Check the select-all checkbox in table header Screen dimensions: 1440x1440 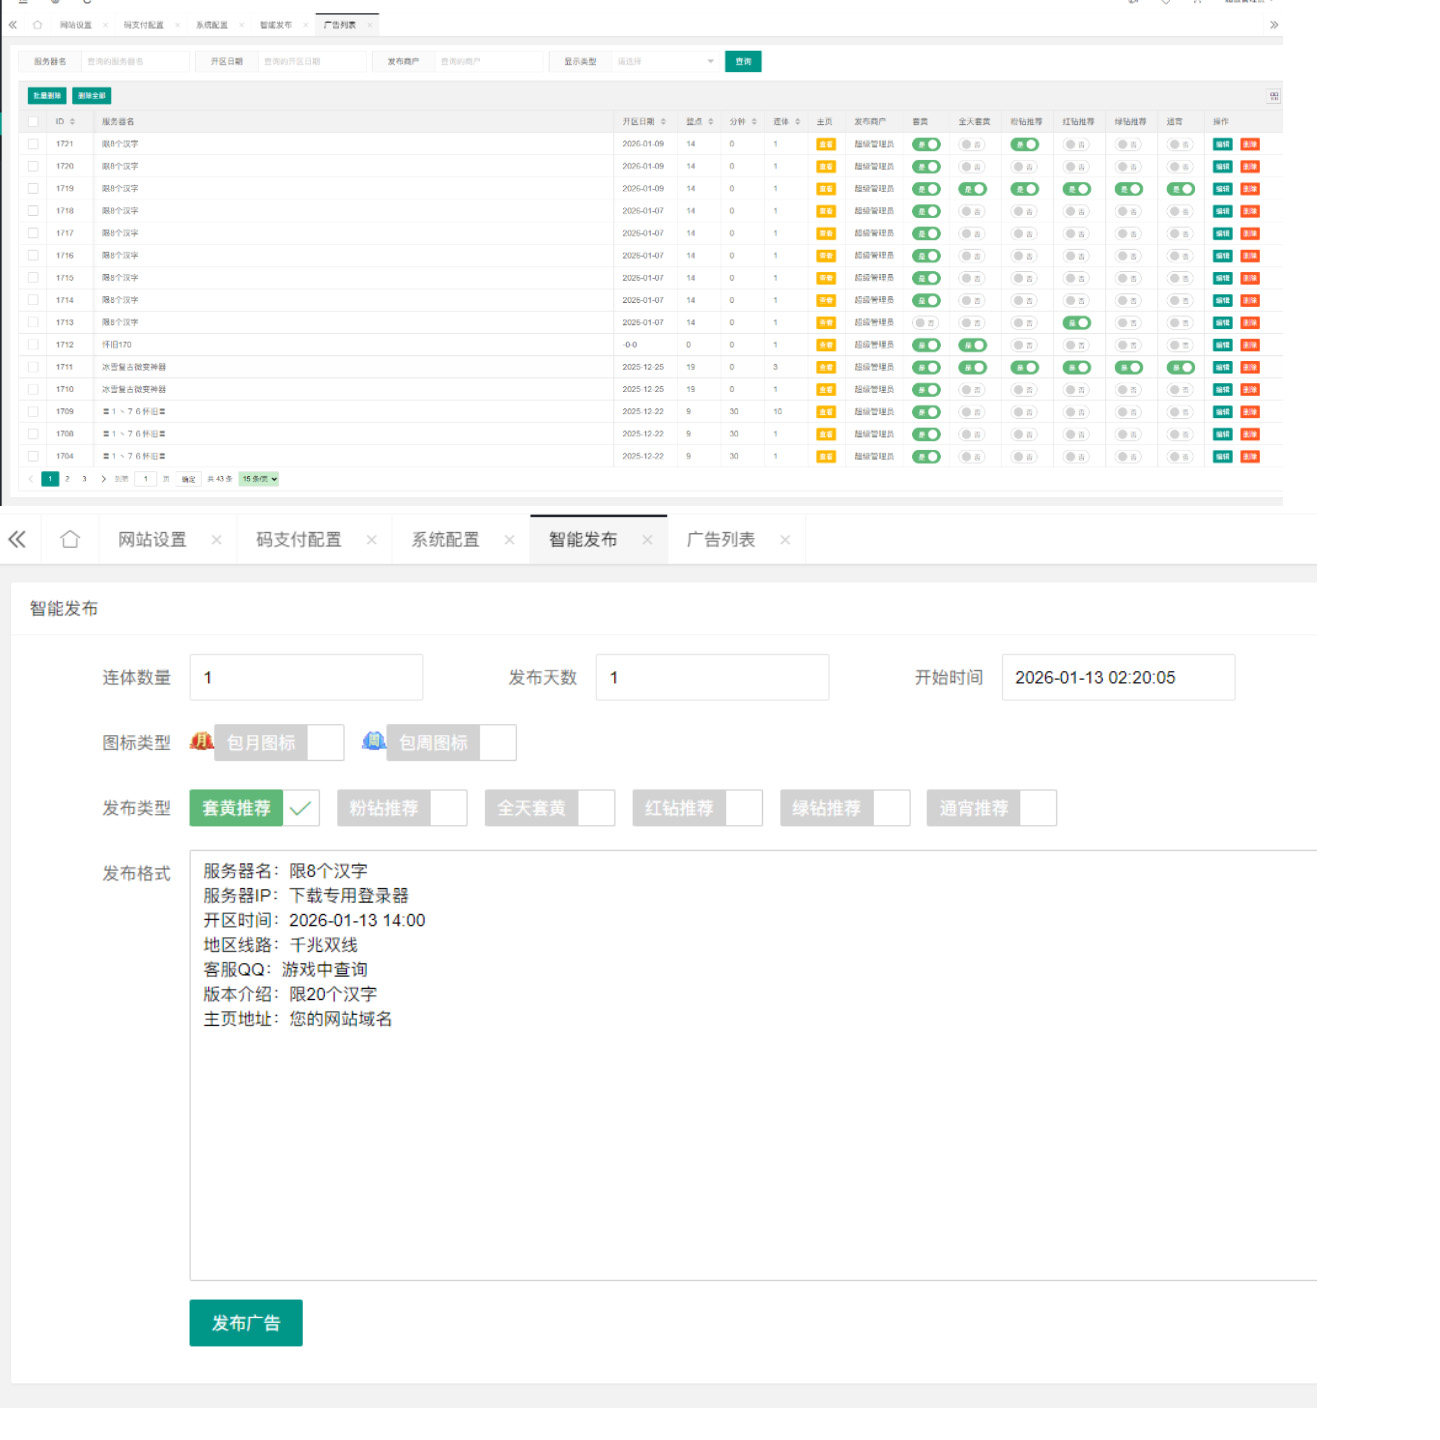33,122
